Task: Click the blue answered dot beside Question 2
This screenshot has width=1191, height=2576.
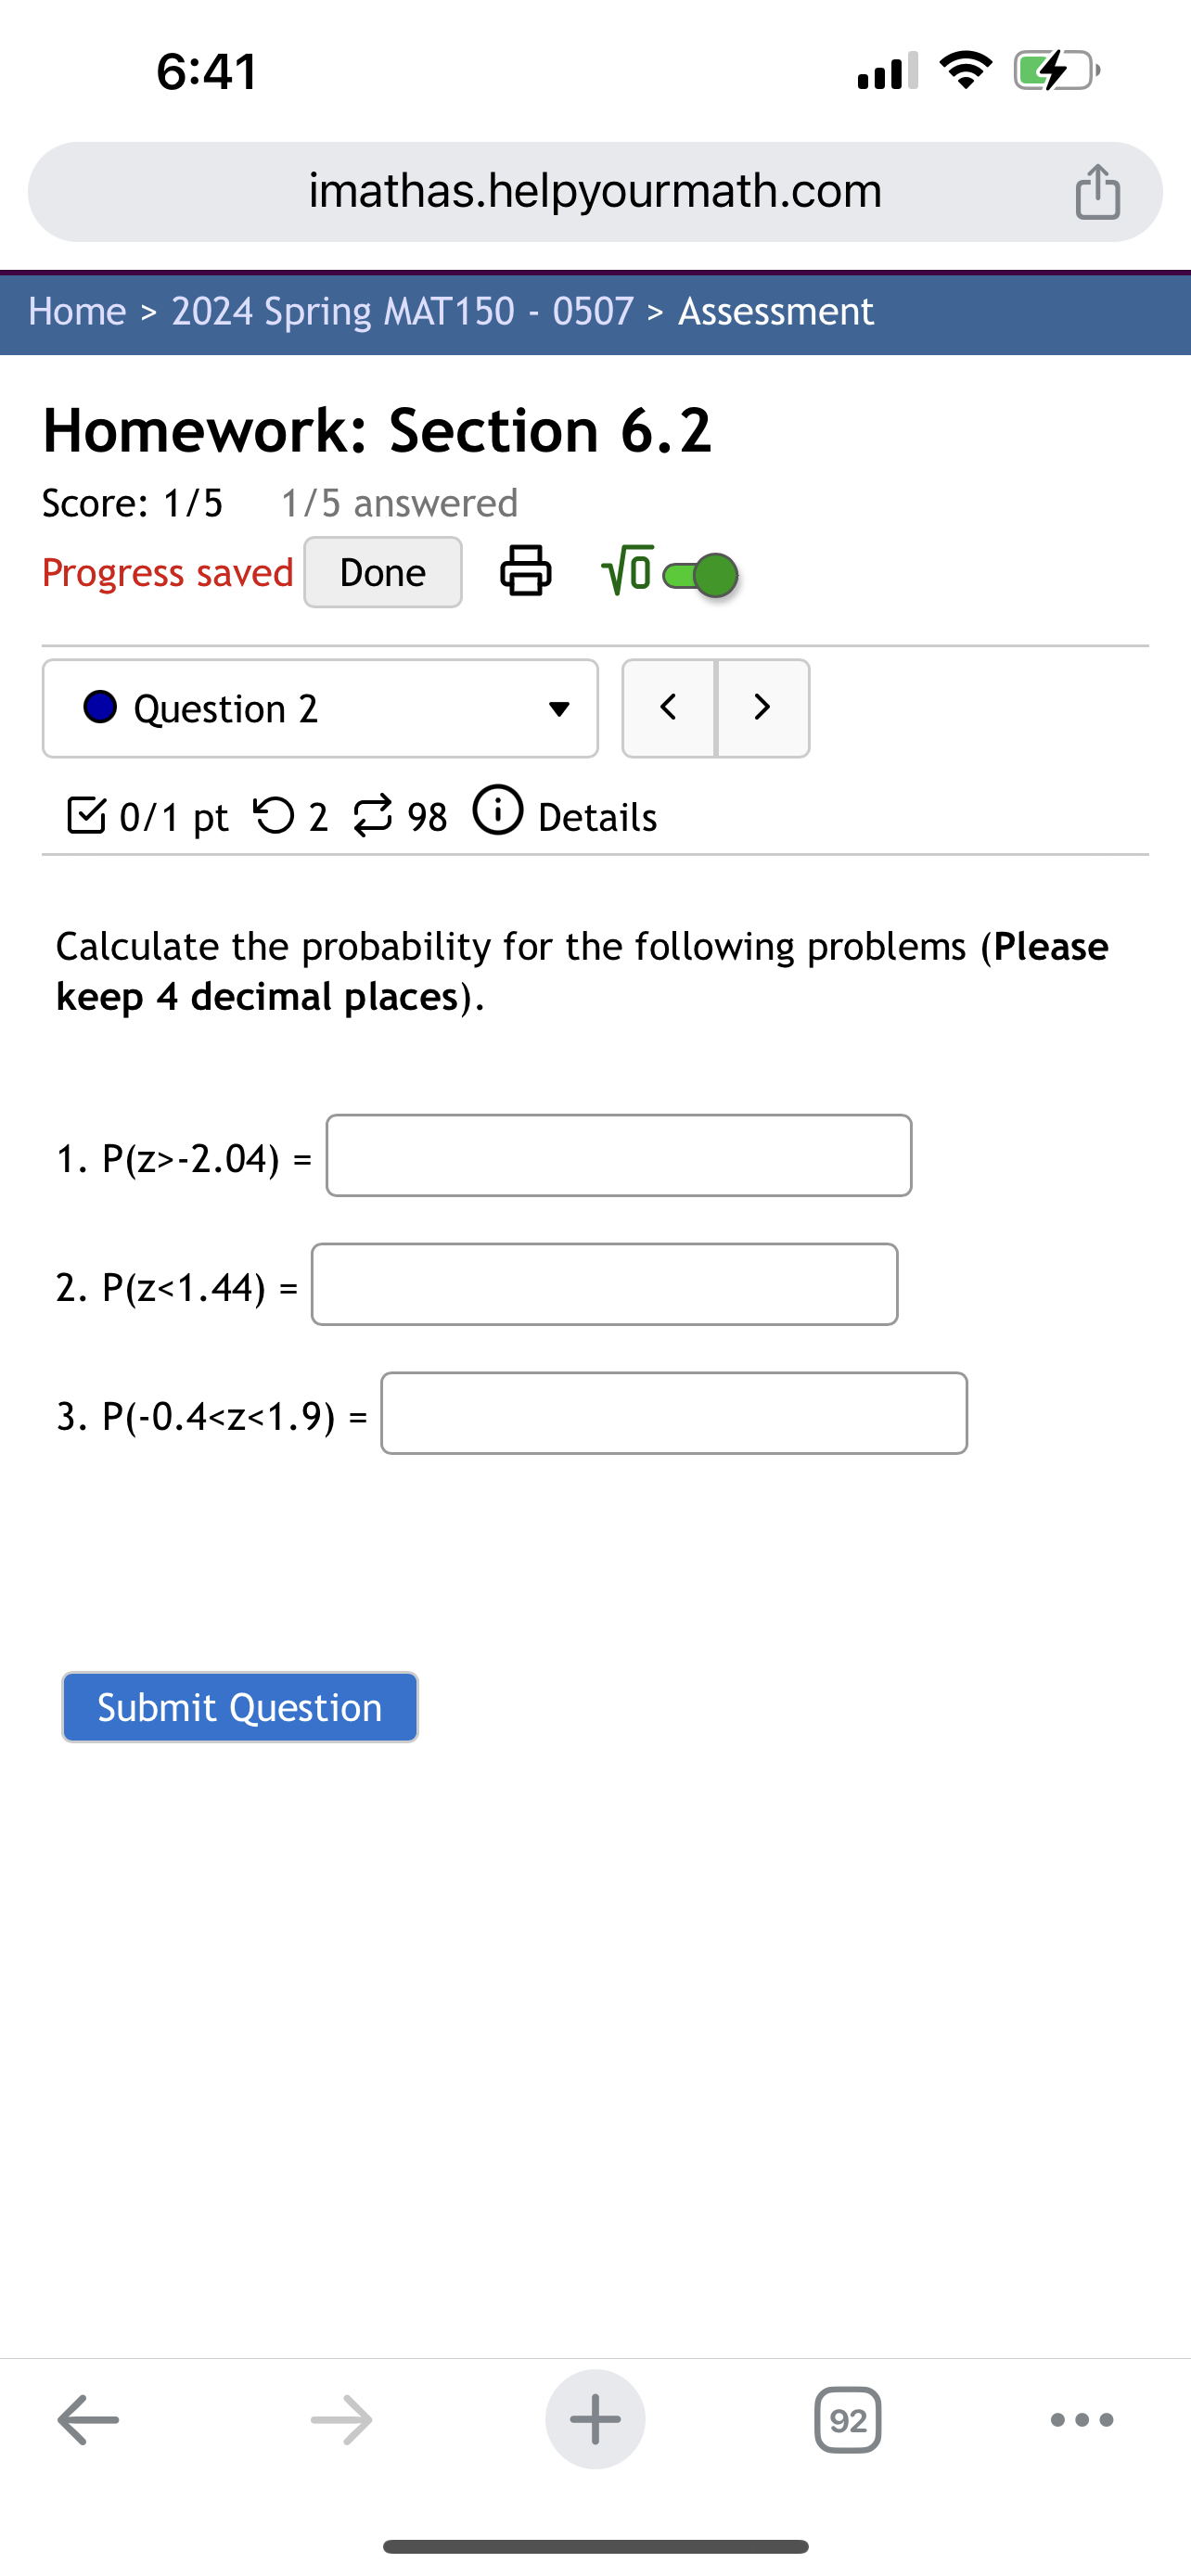Action: 99,708
